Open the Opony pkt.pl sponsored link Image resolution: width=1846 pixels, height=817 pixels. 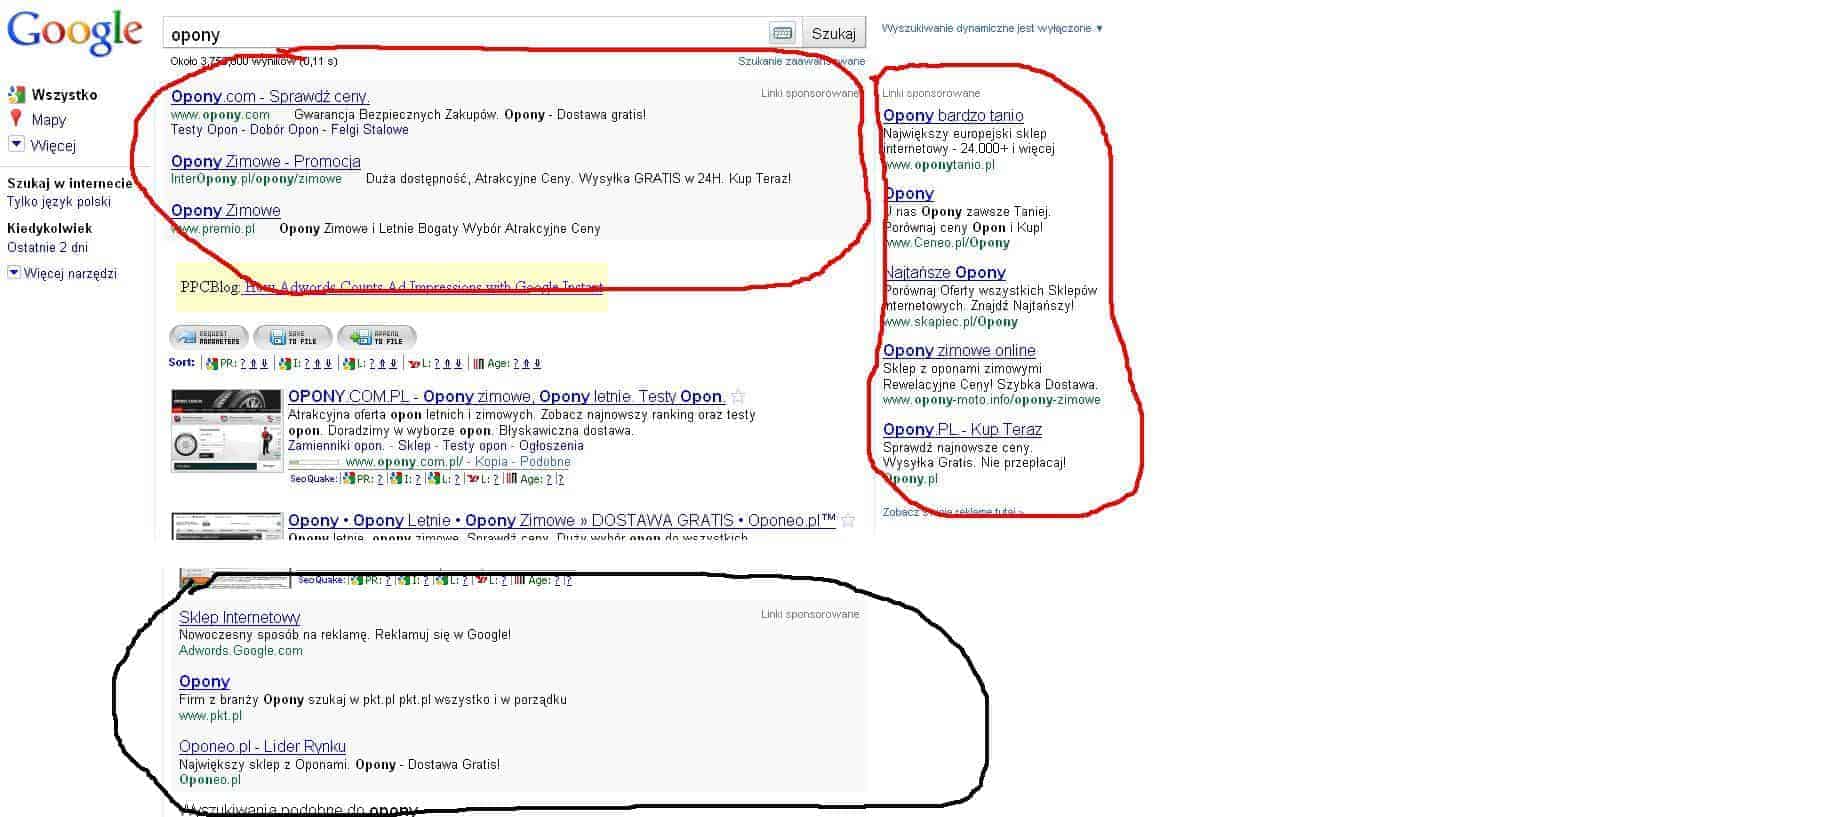204,682
